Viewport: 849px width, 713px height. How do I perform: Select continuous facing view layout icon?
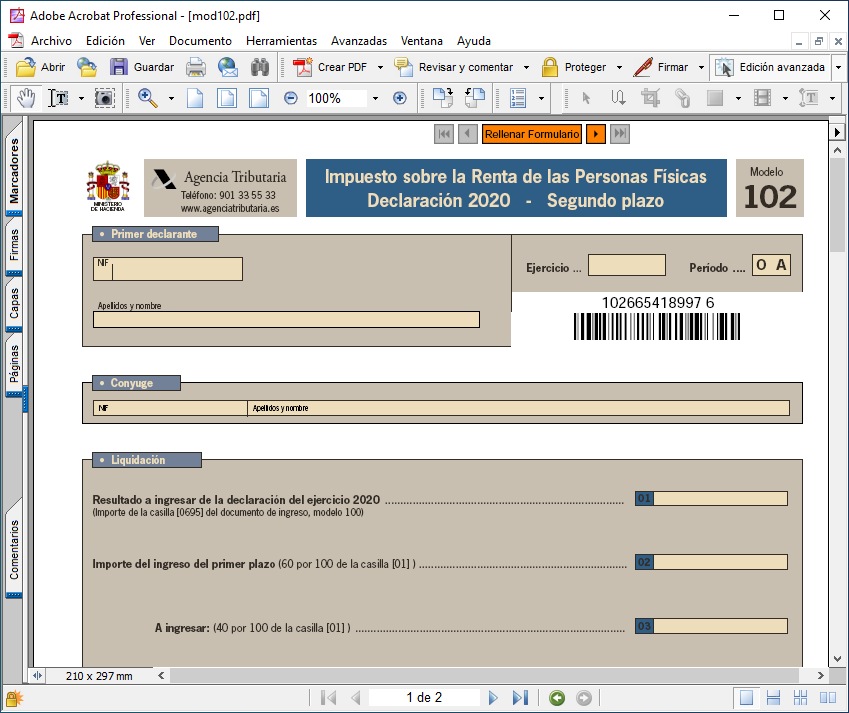click(x=800, y=698)
